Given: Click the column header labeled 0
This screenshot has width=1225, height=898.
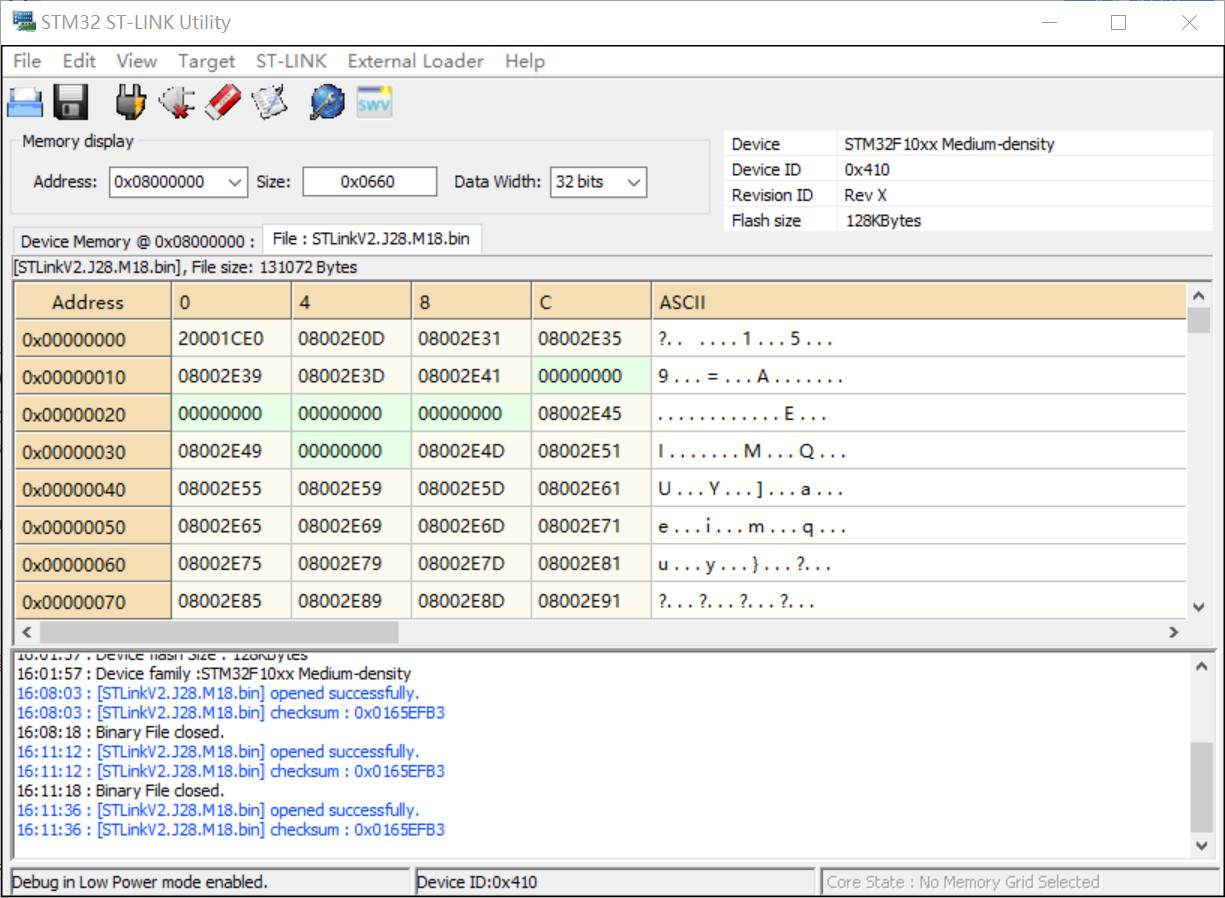Looking at the screenshot, I should point(232,302).
